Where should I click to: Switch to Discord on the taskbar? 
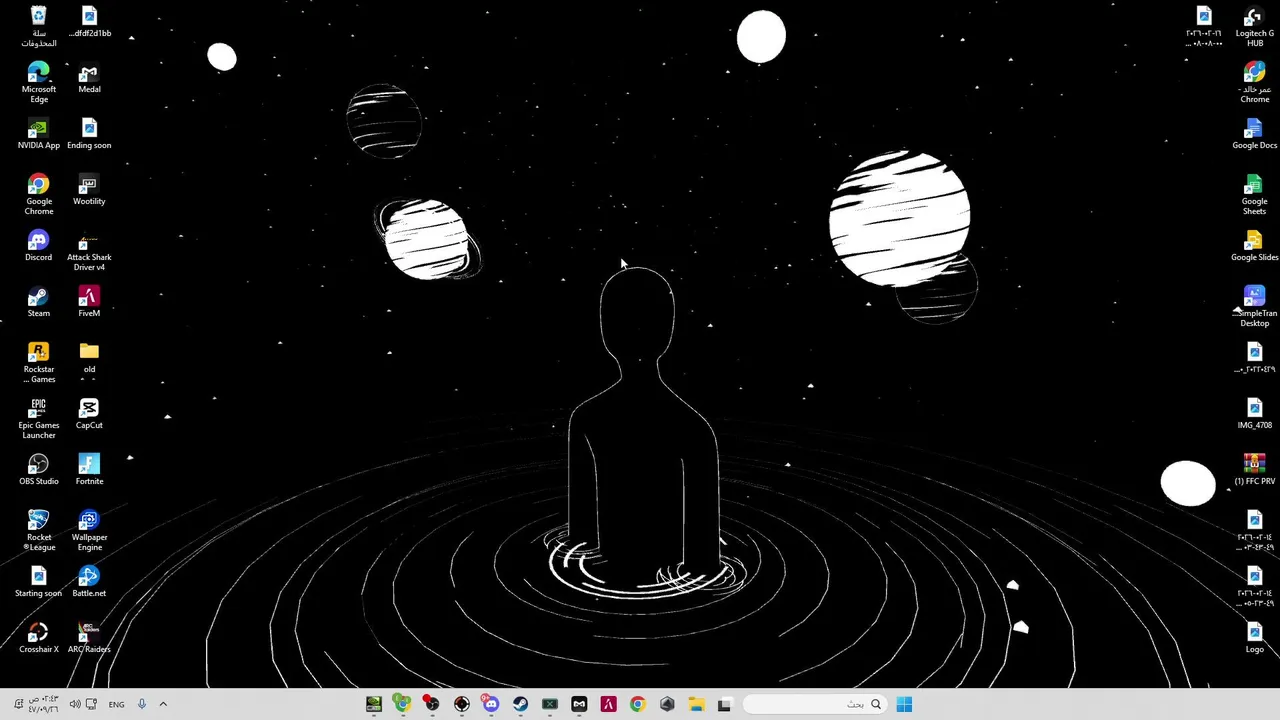point(490,704)
